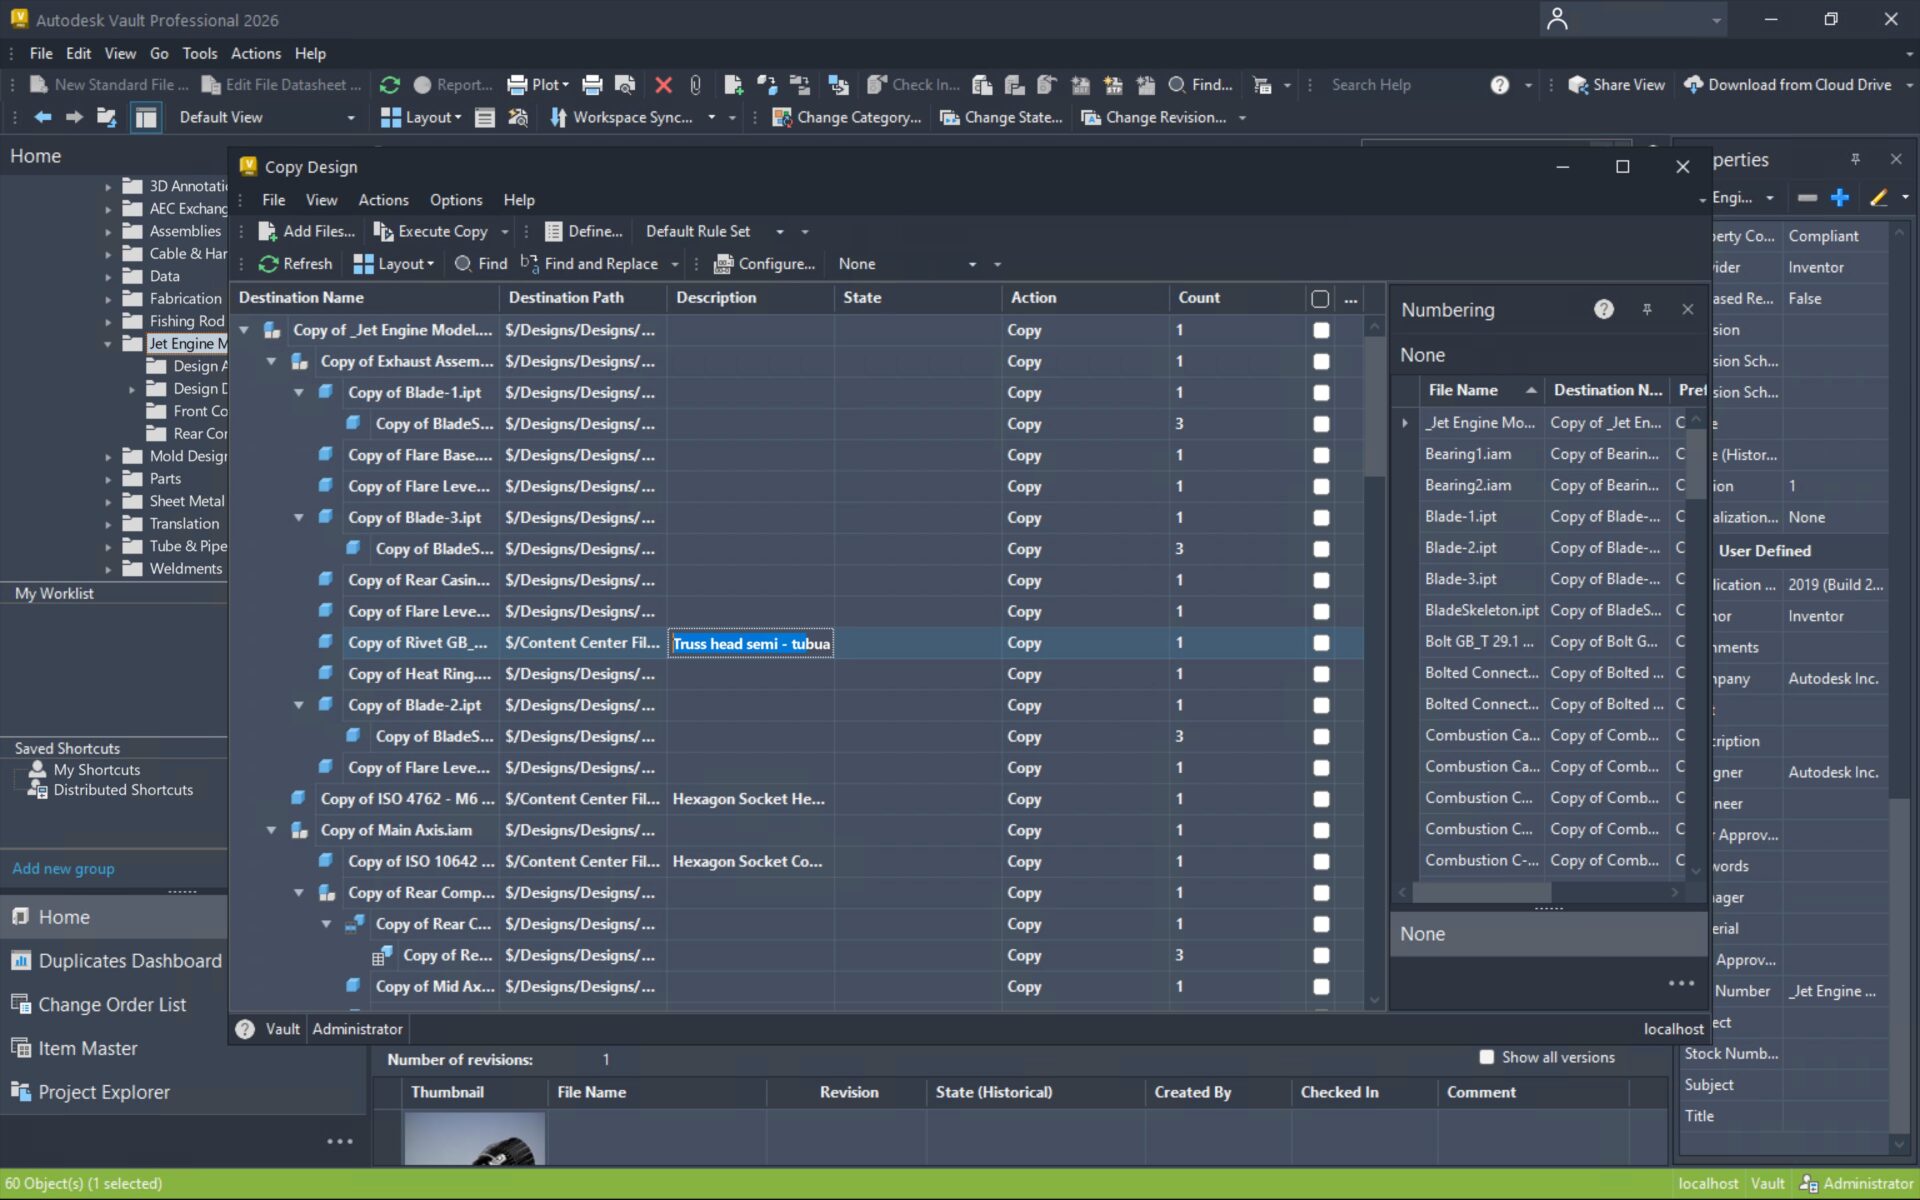The width and height of the screenshot is (1920, 1200).
Task: Toggle Show all versions checkbox
Action: click(1487, 1057)
